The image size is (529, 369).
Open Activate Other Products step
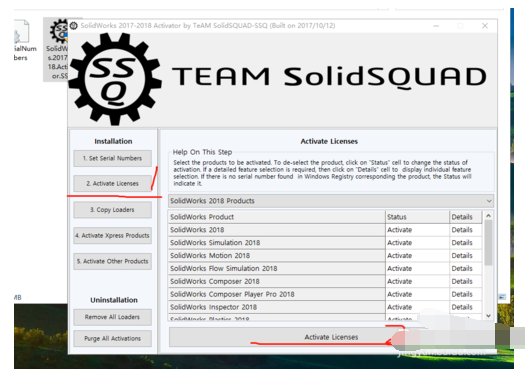[x=112, y=261]
